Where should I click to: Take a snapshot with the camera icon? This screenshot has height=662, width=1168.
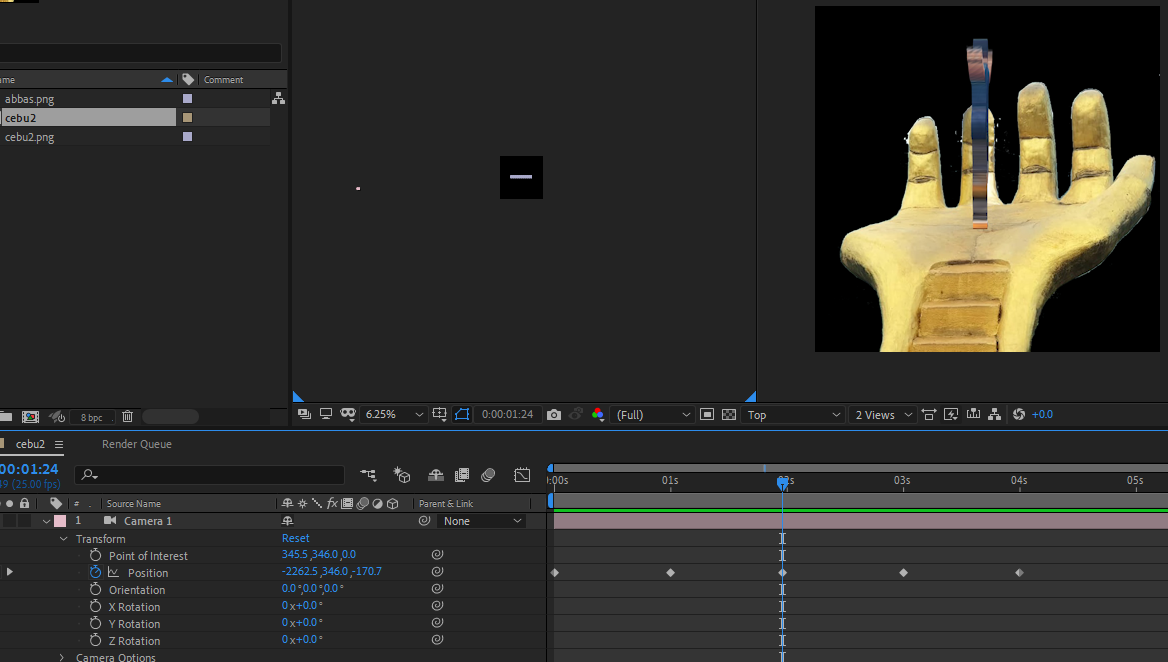553,415
